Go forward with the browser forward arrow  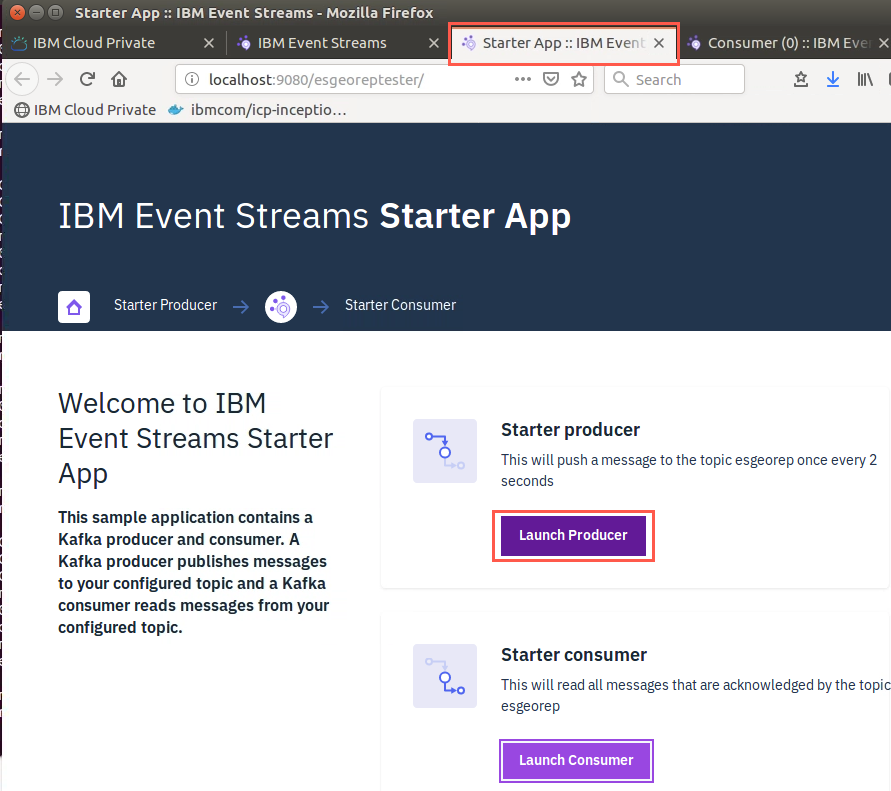click(x=55, y=79)
